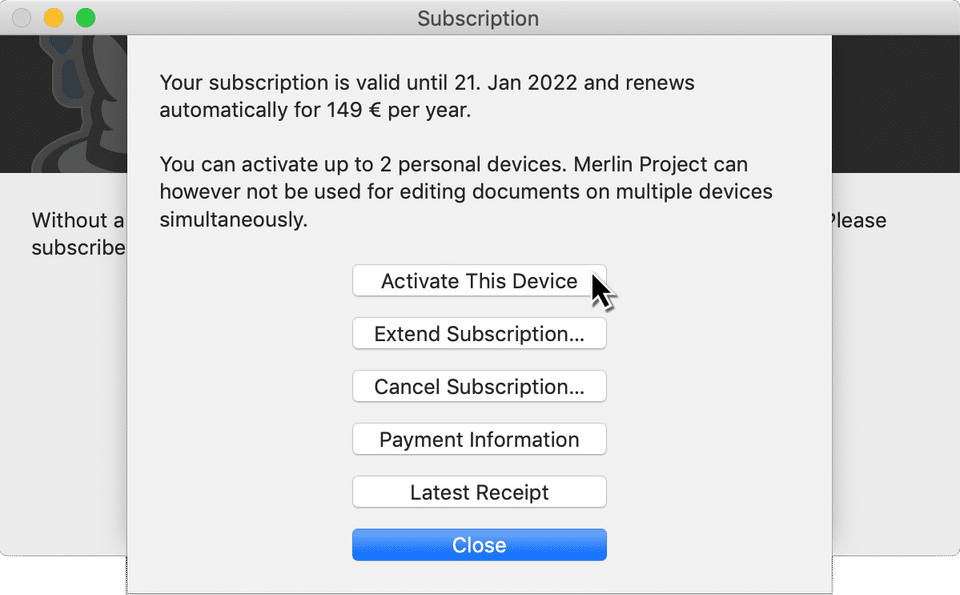The height and width of the screenshot is (595, 960).
Task: Click the "Please" text right of the sheet
Action: [x=858, y=220]
